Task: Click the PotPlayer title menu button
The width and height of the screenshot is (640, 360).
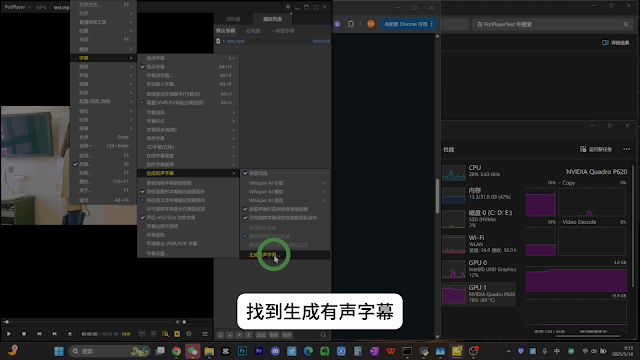Action: tap(18, 7)
